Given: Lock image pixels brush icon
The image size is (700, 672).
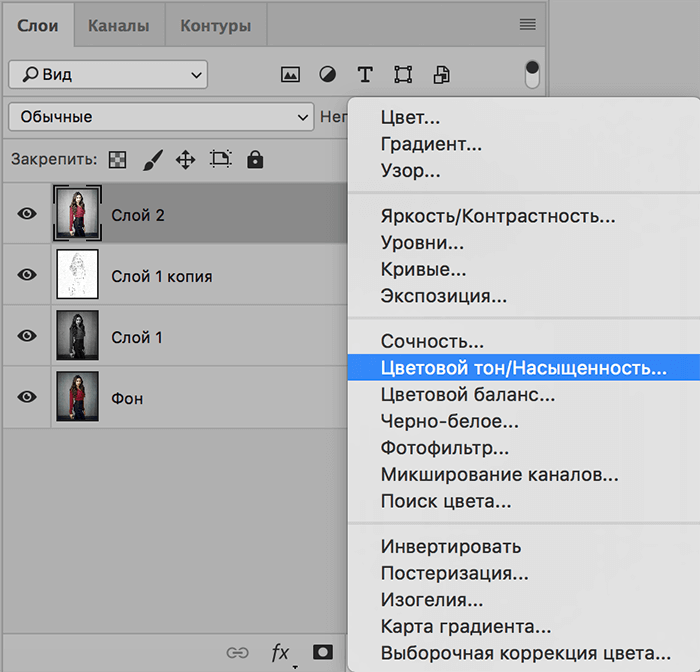Looking at the screenshot, I should [x=152, y=160].
